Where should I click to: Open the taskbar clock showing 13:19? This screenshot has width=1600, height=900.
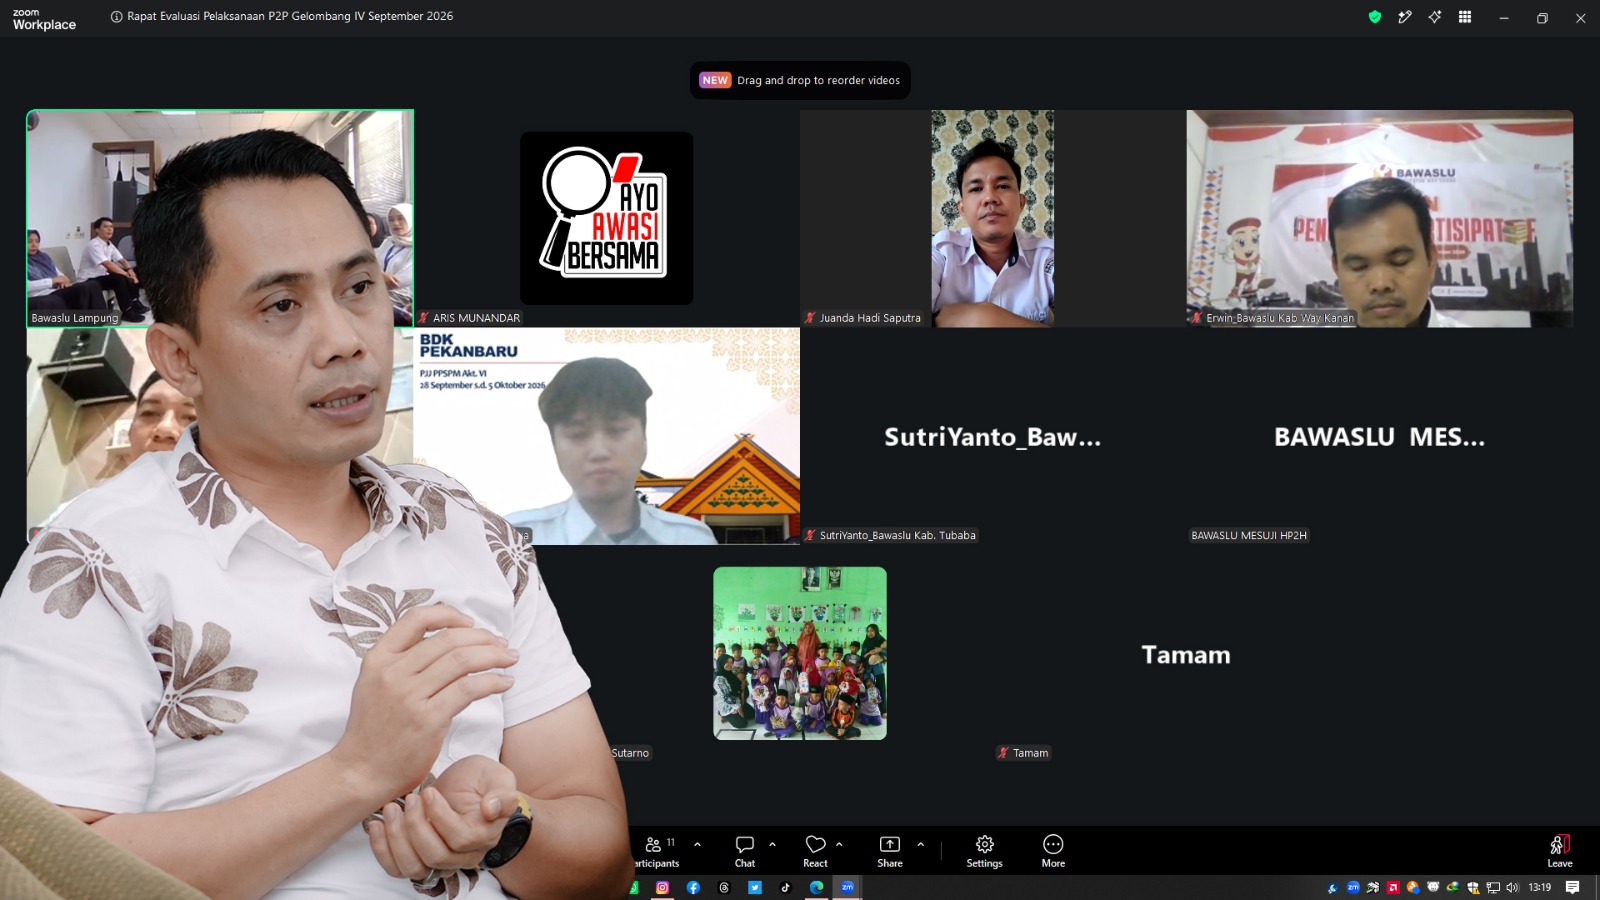click(x=1540, y=887)
